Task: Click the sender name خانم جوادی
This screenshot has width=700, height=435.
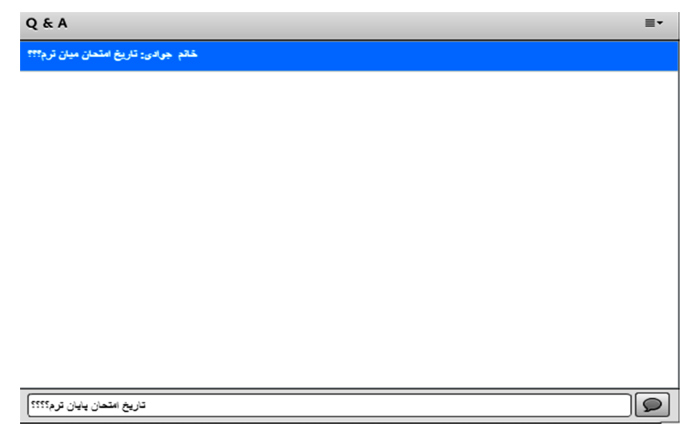Action: click(x=170, y=54)
